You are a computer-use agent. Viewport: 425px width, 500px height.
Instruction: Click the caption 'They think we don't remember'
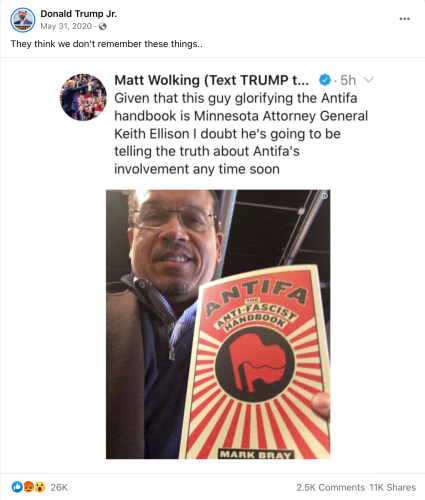point(106,44)
